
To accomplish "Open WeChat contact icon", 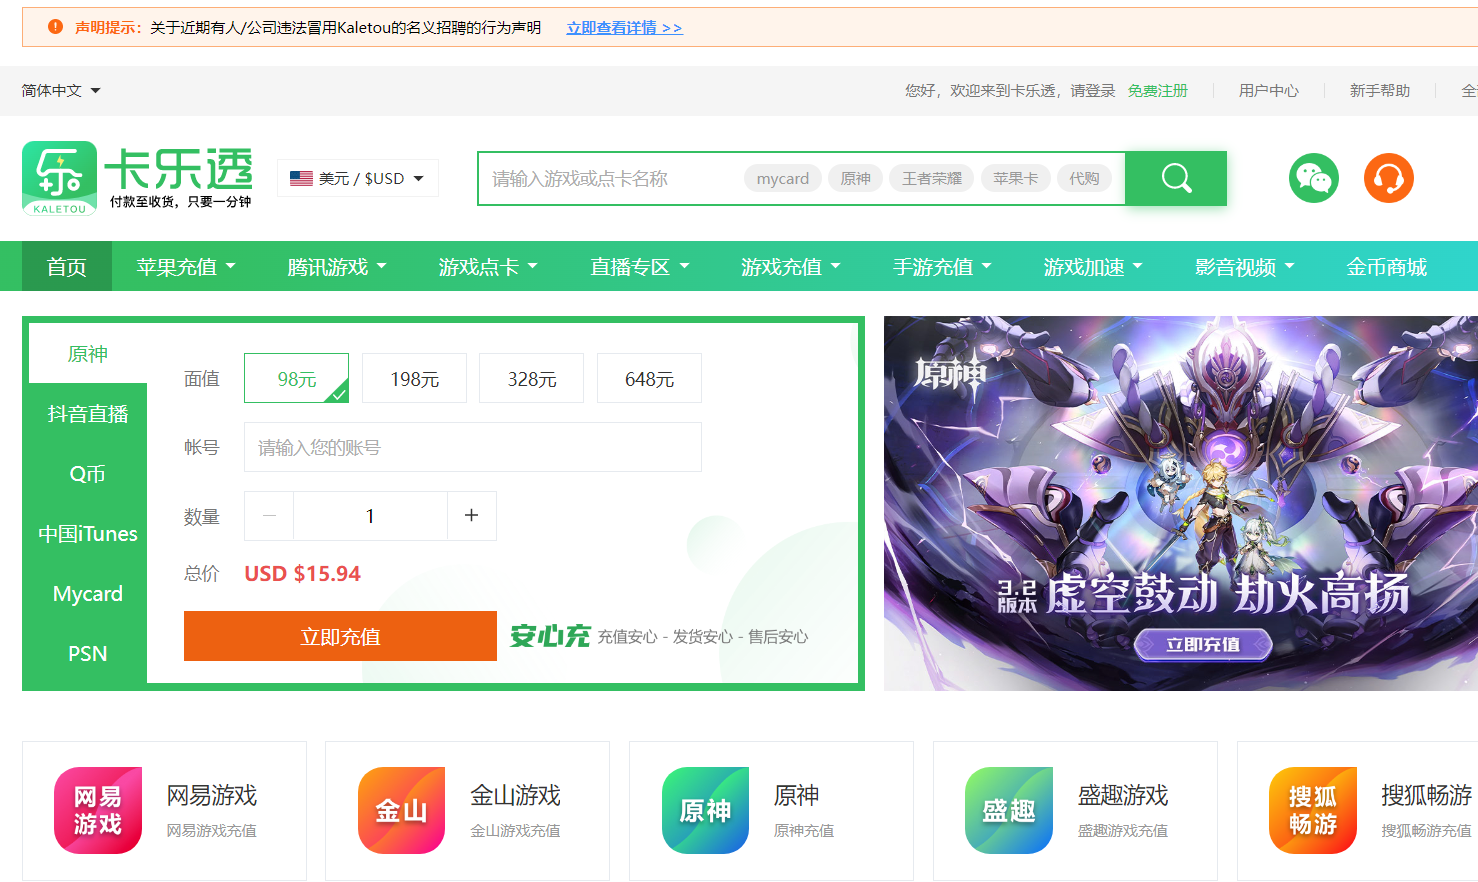I will pos(1314,178).
